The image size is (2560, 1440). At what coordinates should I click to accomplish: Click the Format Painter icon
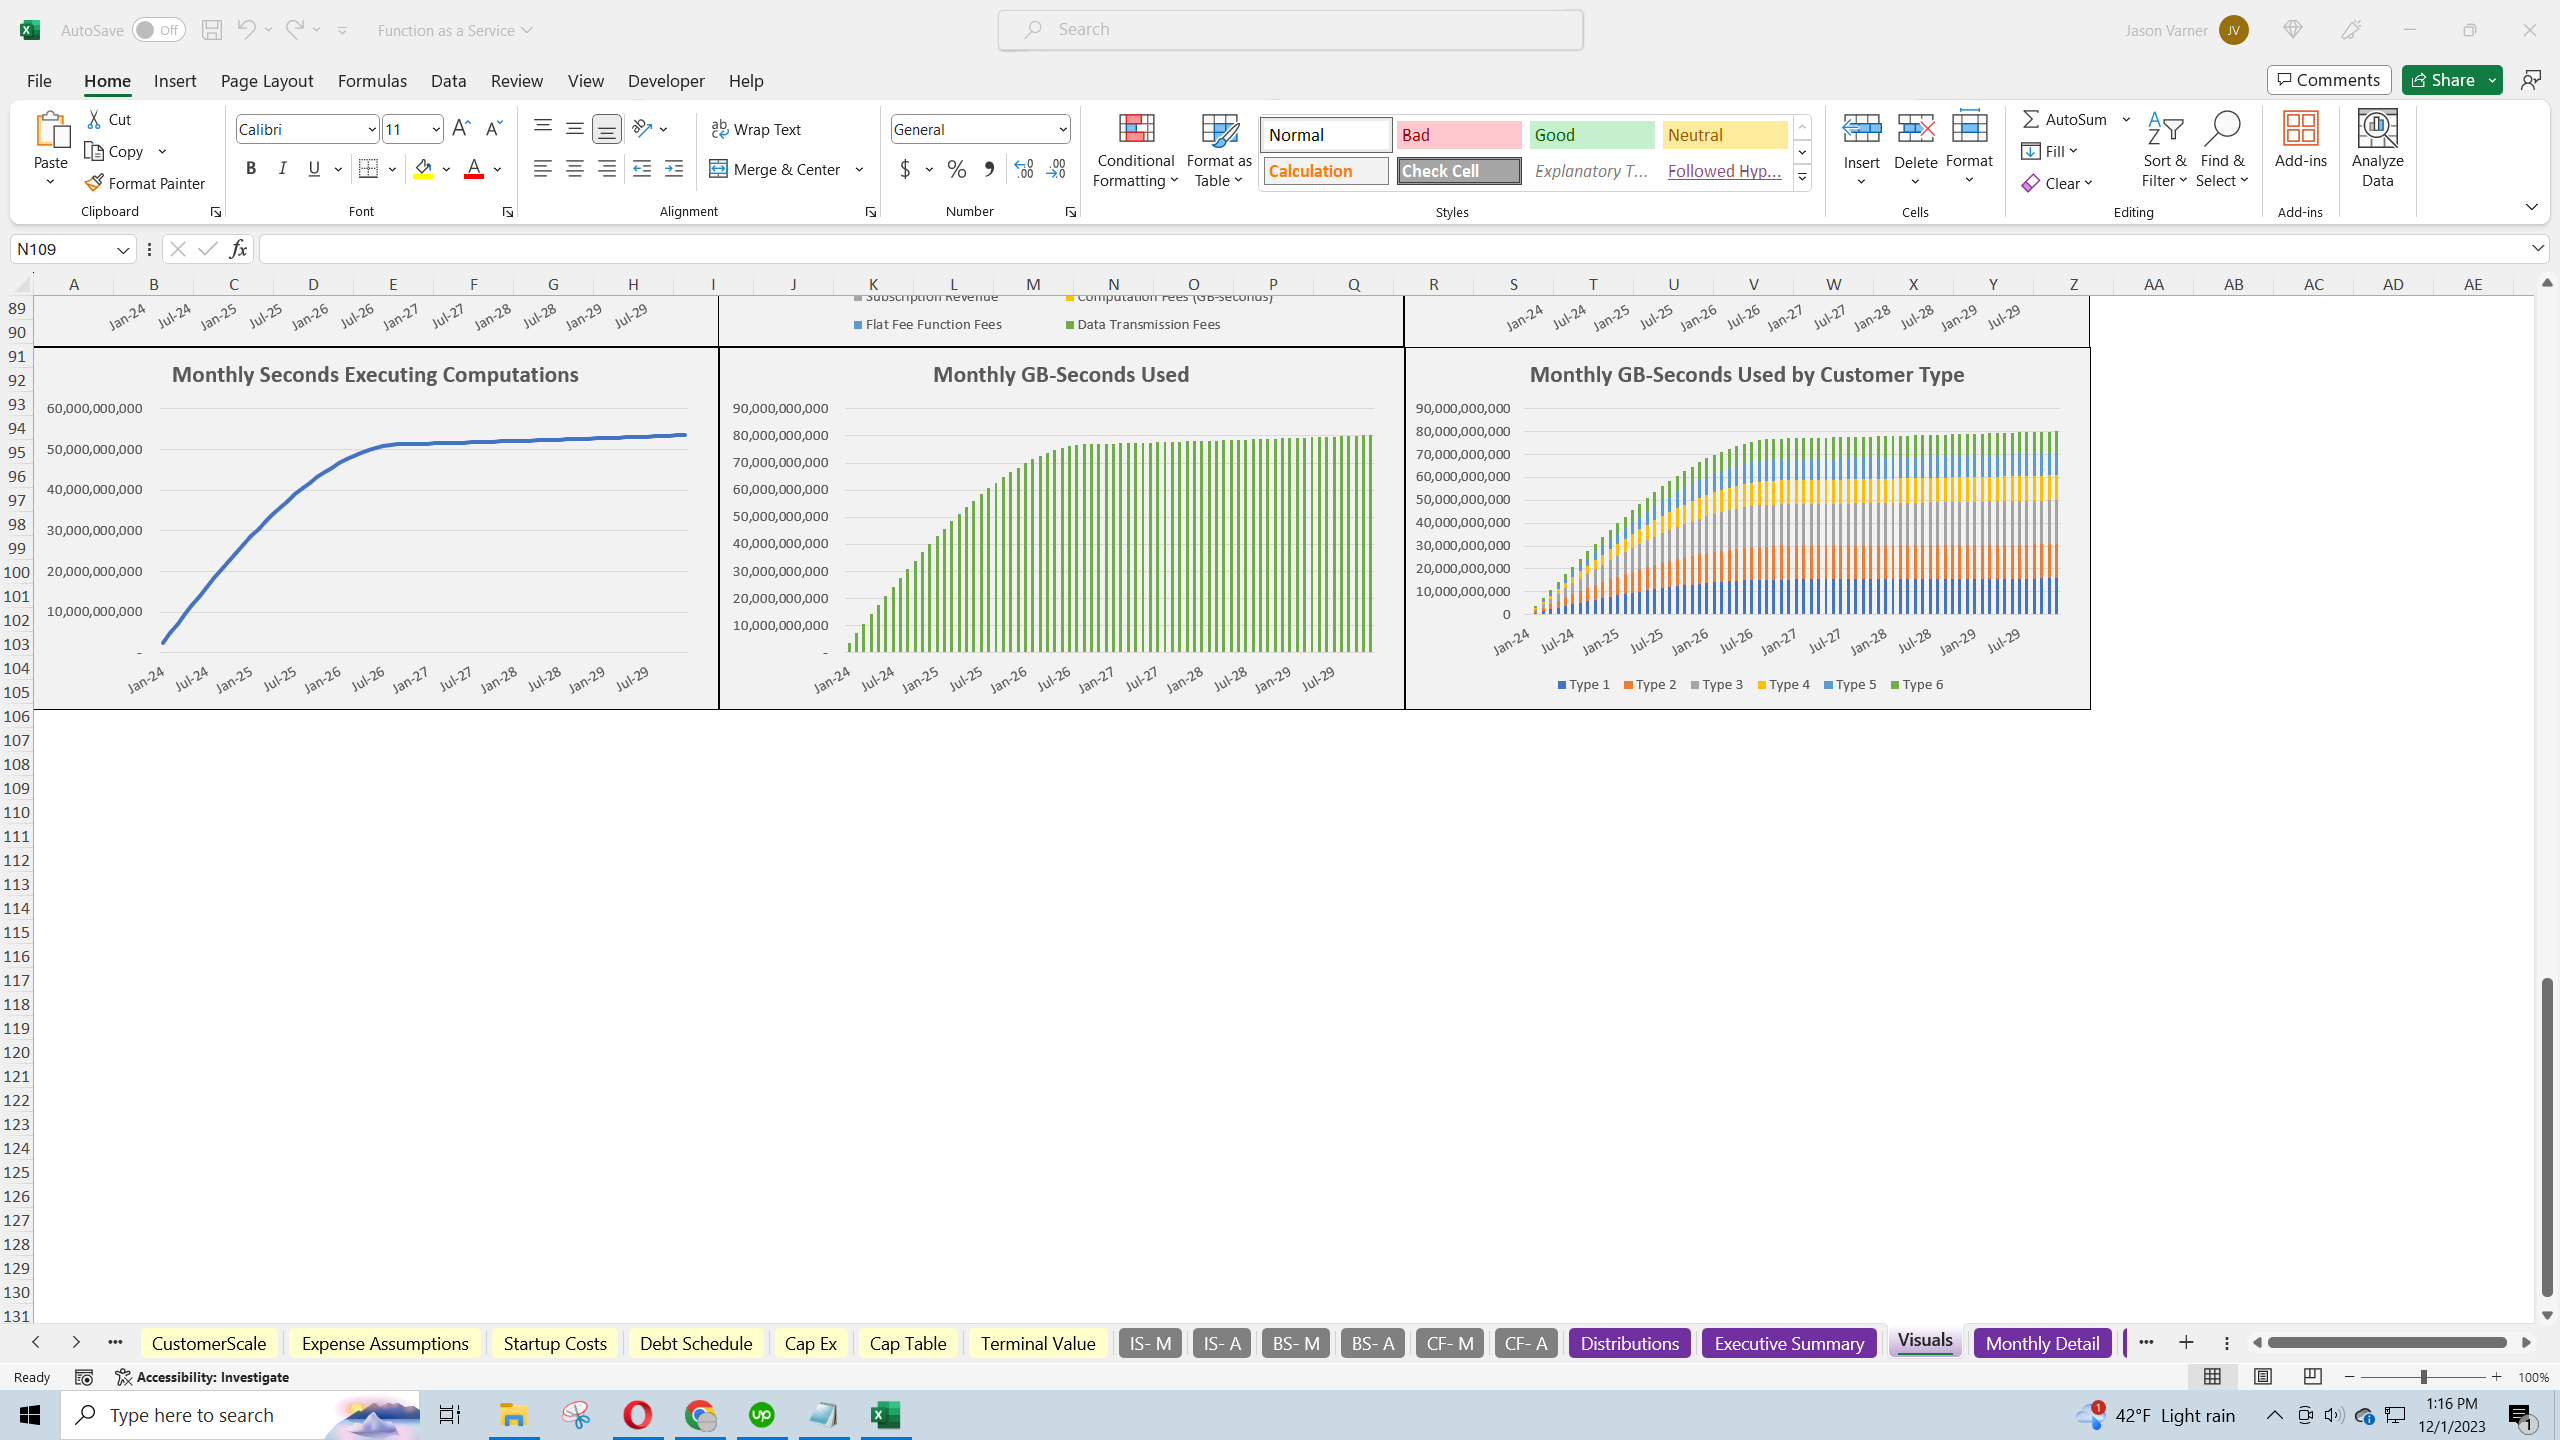coord(95,183)
